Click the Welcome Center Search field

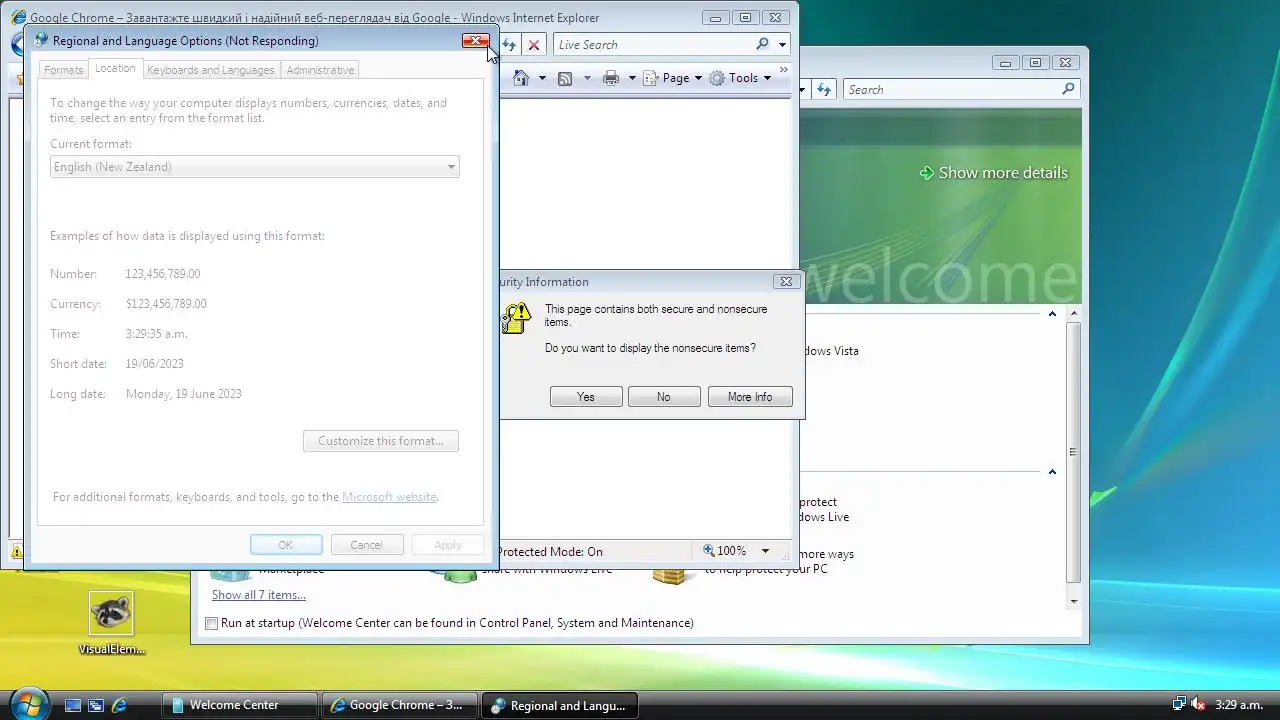(x=952, y=90)
